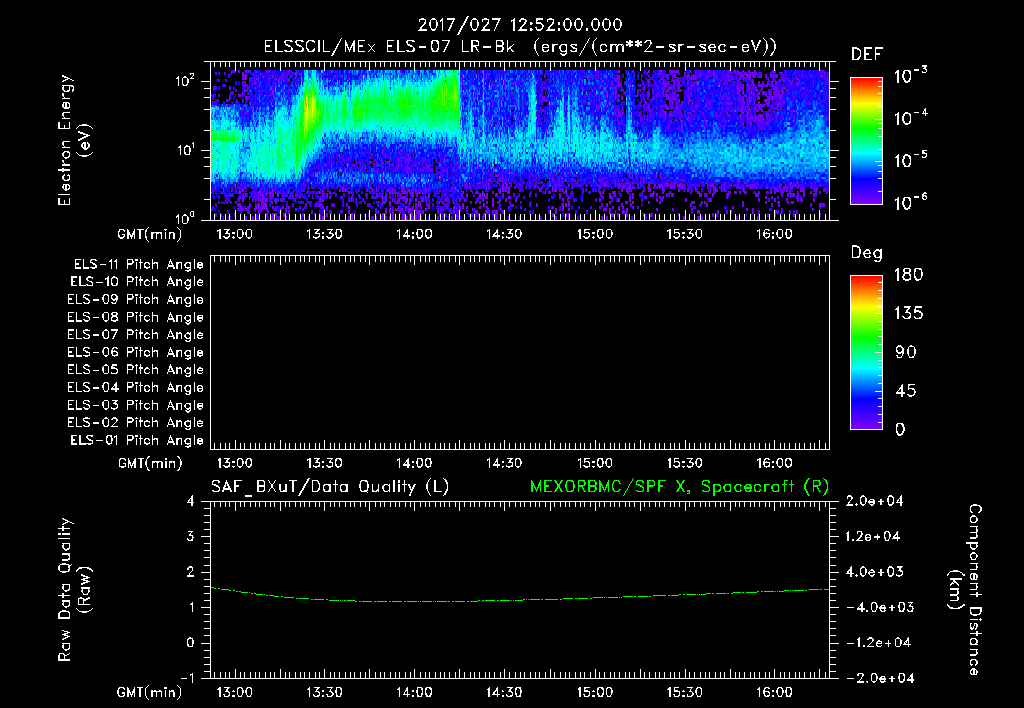Viewport: 1024px width, 708px height.
Task: Click GMT(min) label under the spectrogram panel
Action: tap(149, 234)
